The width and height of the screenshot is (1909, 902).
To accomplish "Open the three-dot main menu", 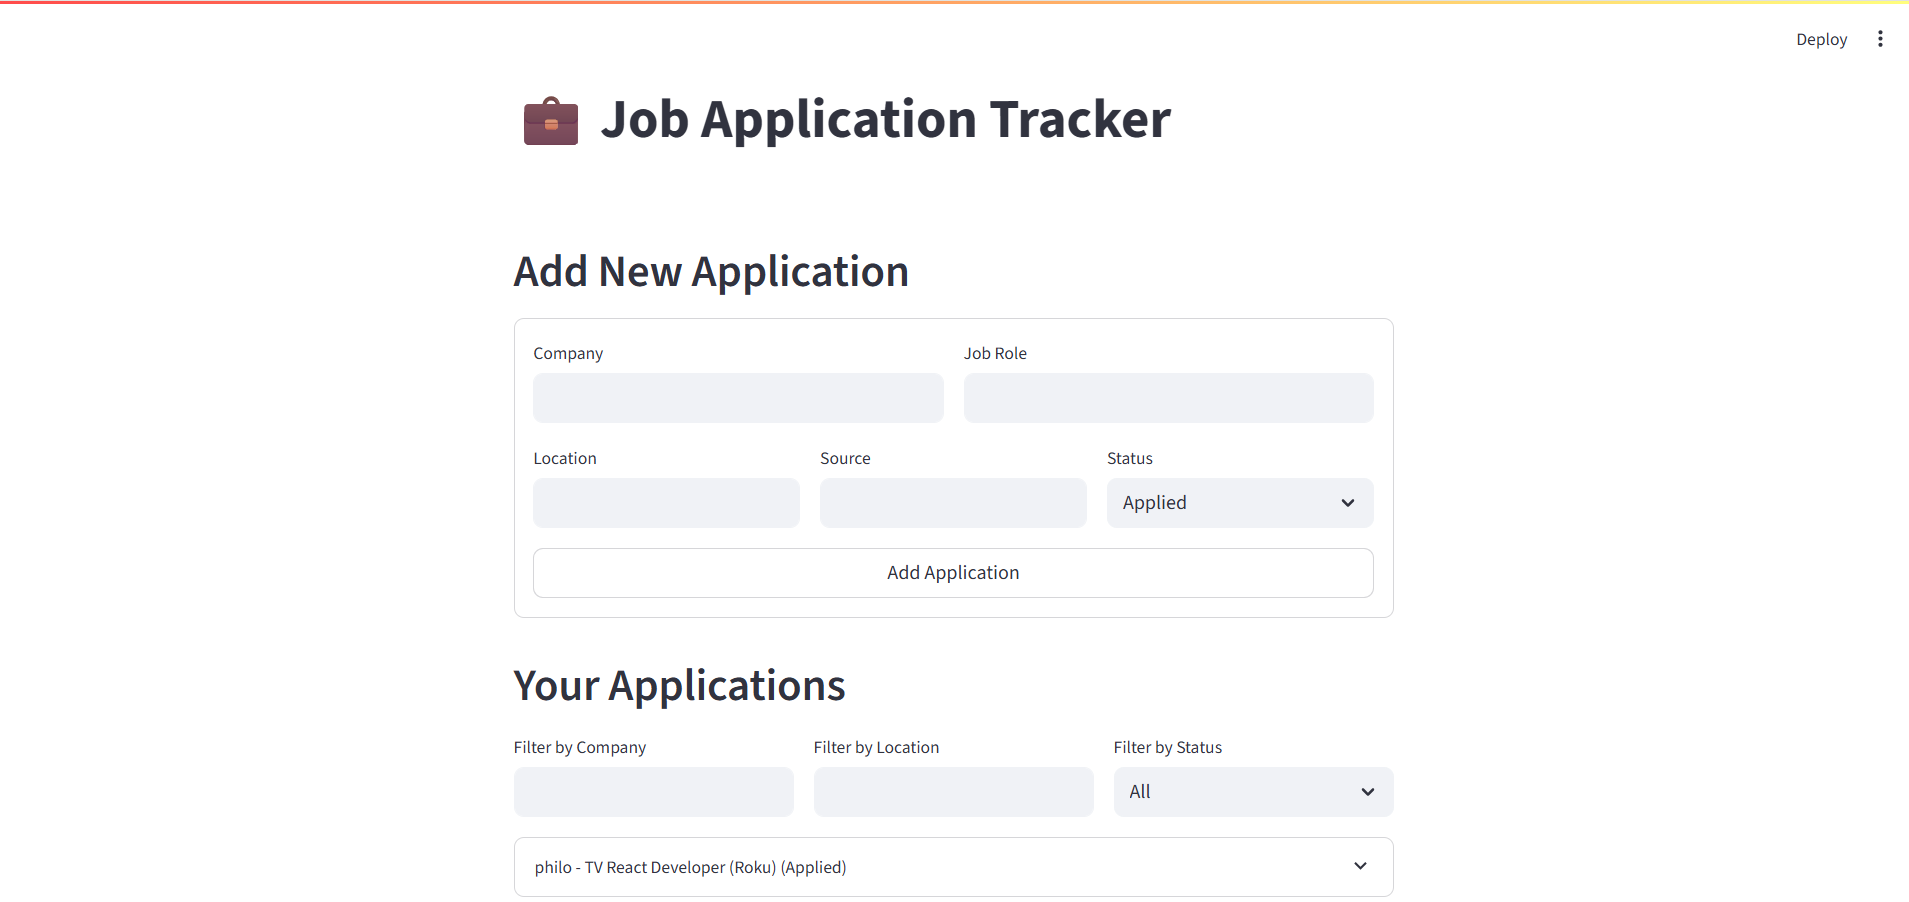I will click(1880, 39).
